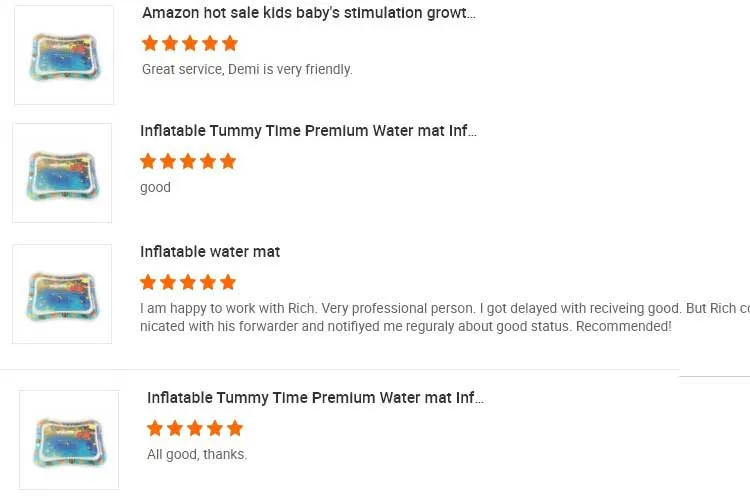Image resolution: width=750 pixels, height=500 pixels.
Task: Open the 'Inflatable water mat' product title
Action: [210, 252]
